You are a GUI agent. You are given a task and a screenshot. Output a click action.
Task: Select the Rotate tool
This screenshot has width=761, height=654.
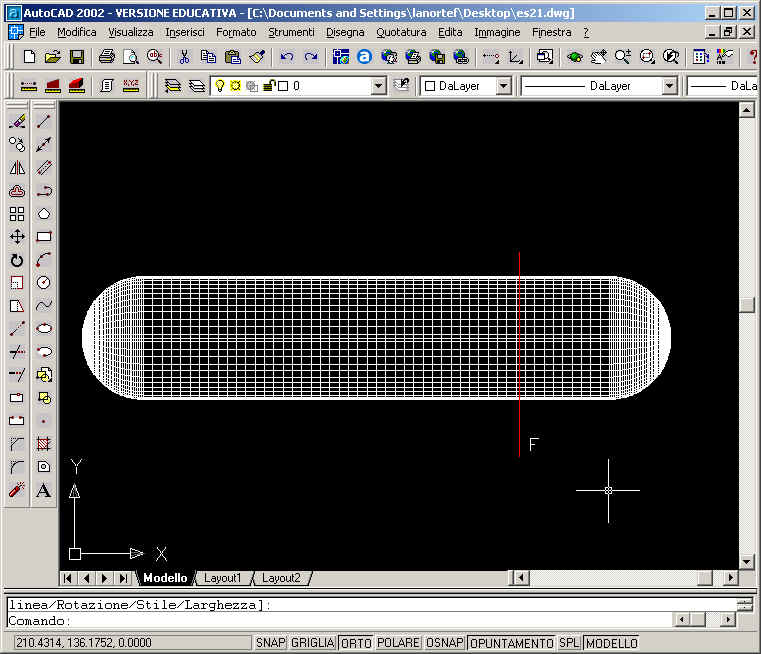(17, 260)
